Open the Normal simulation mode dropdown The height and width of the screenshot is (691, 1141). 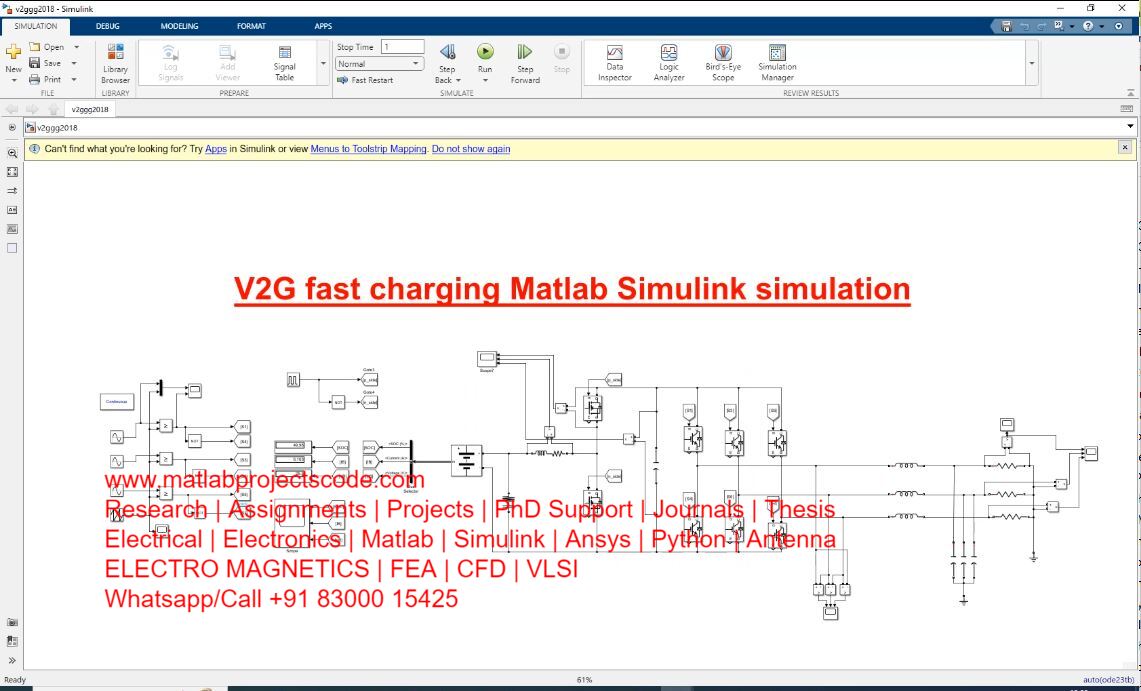(x=379, y=64)
